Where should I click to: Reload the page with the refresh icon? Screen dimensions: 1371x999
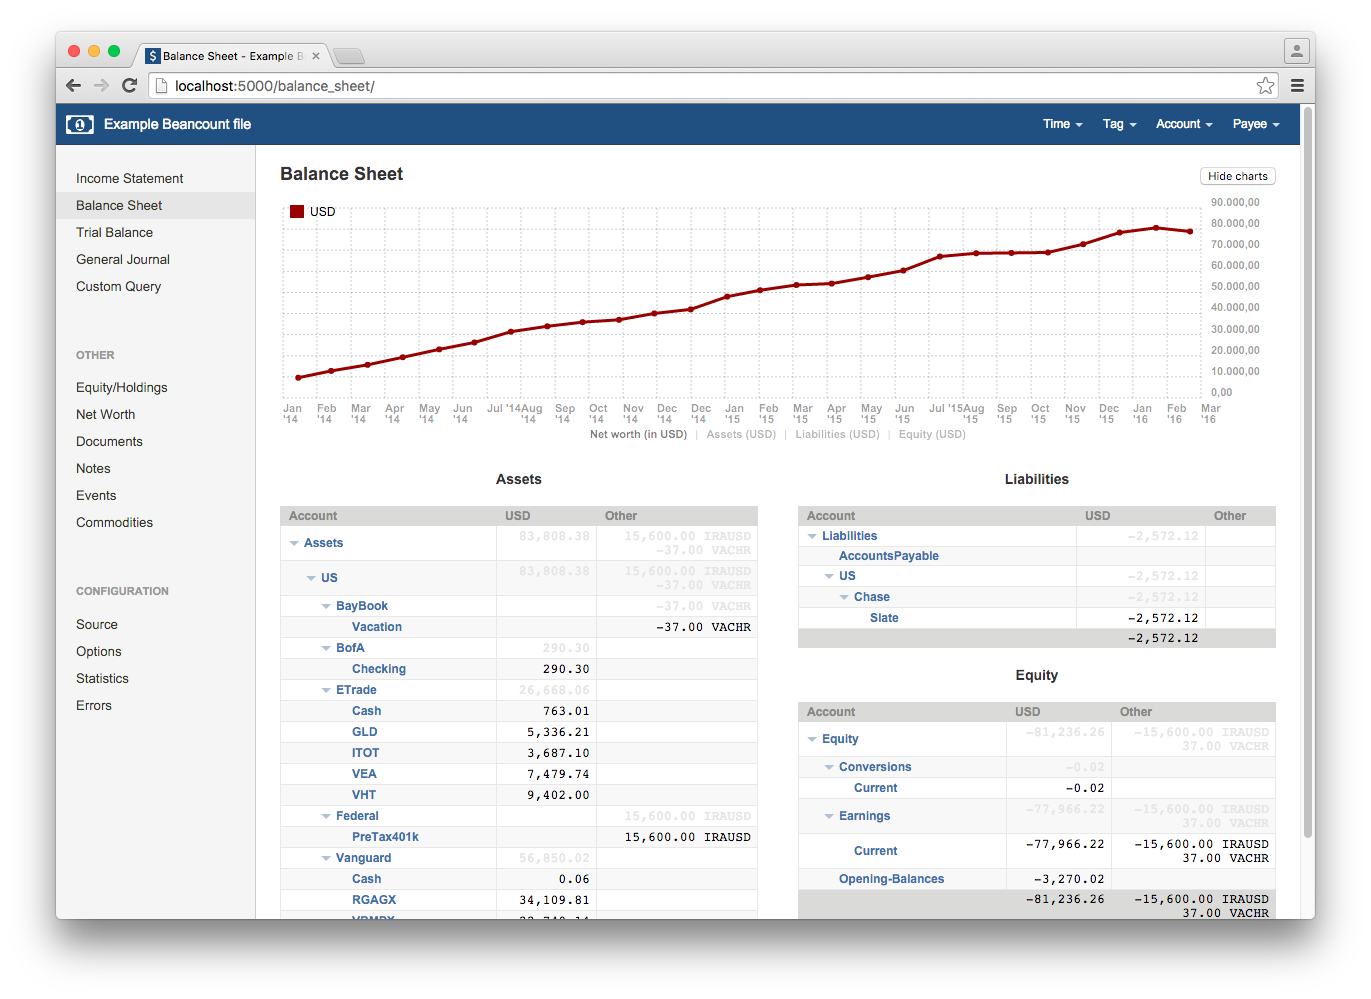tap(129, 86)
